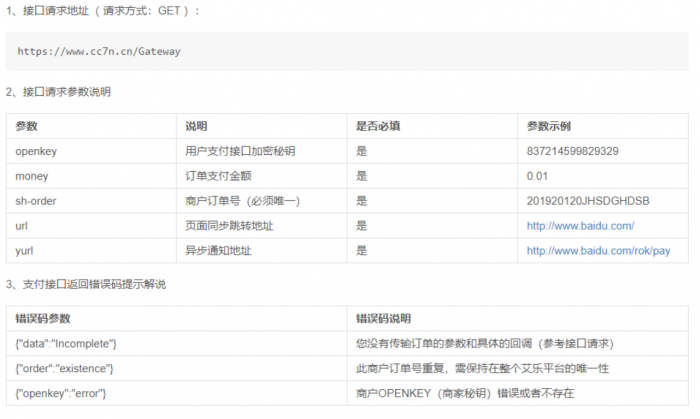
Task: Click the 错误码说明 column header
Action: (x=383, y=319)
